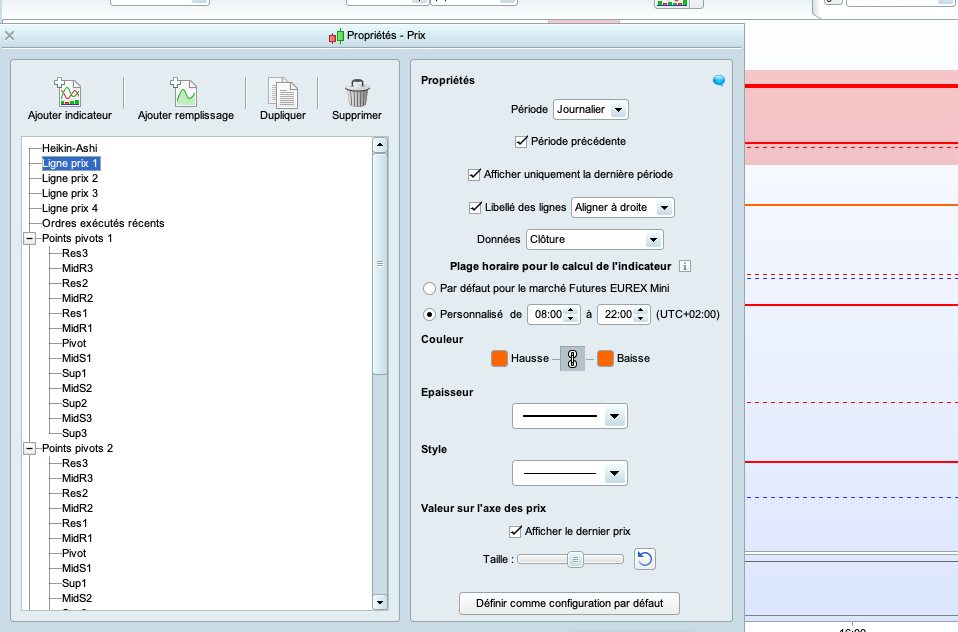Click the Hausse orange color swatch

(x=499, y=358)
